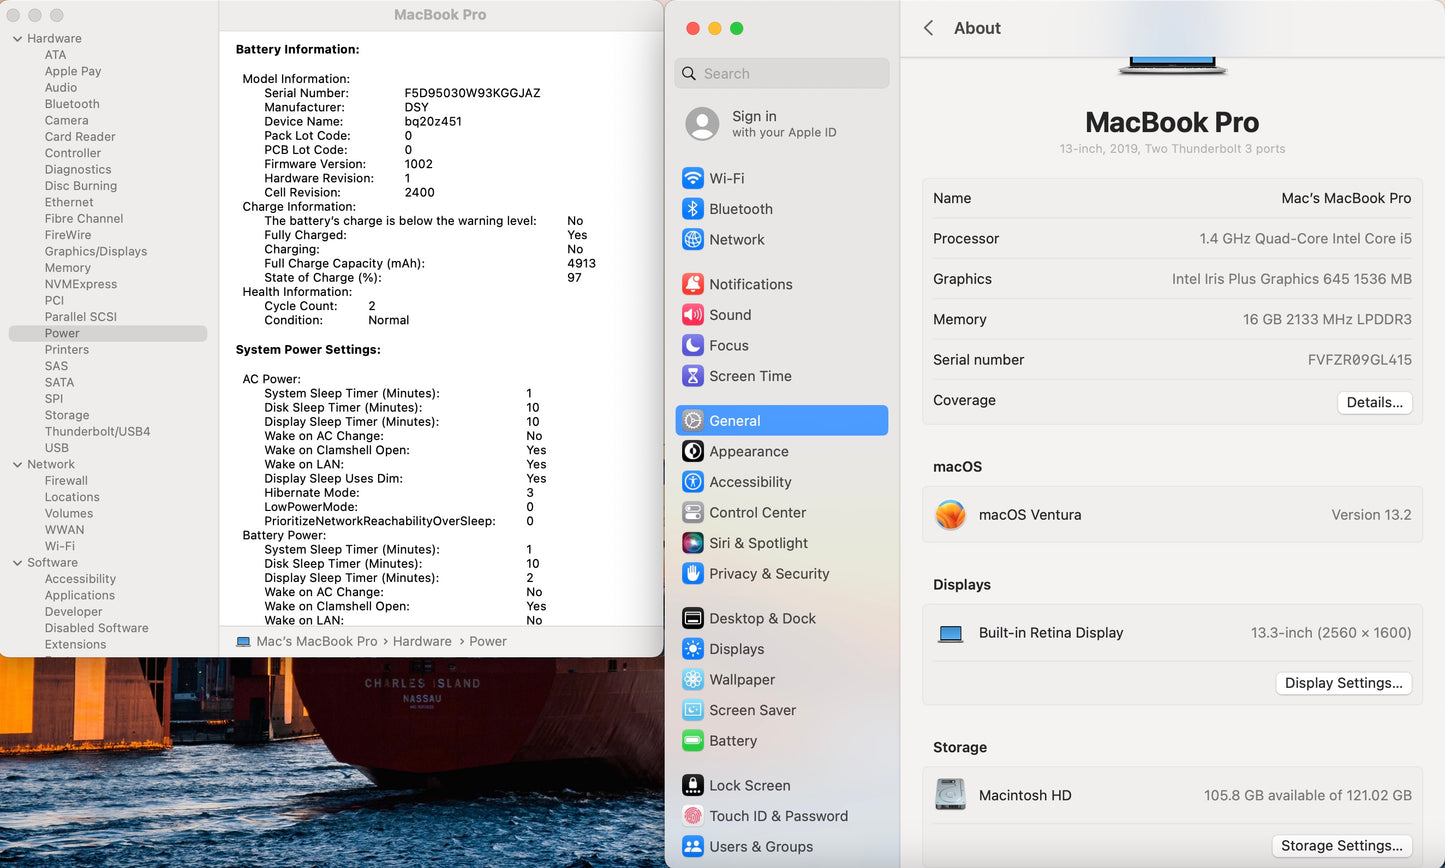
Task: Select Wi-Fi under Network in System Information
Action: [60, 546]
